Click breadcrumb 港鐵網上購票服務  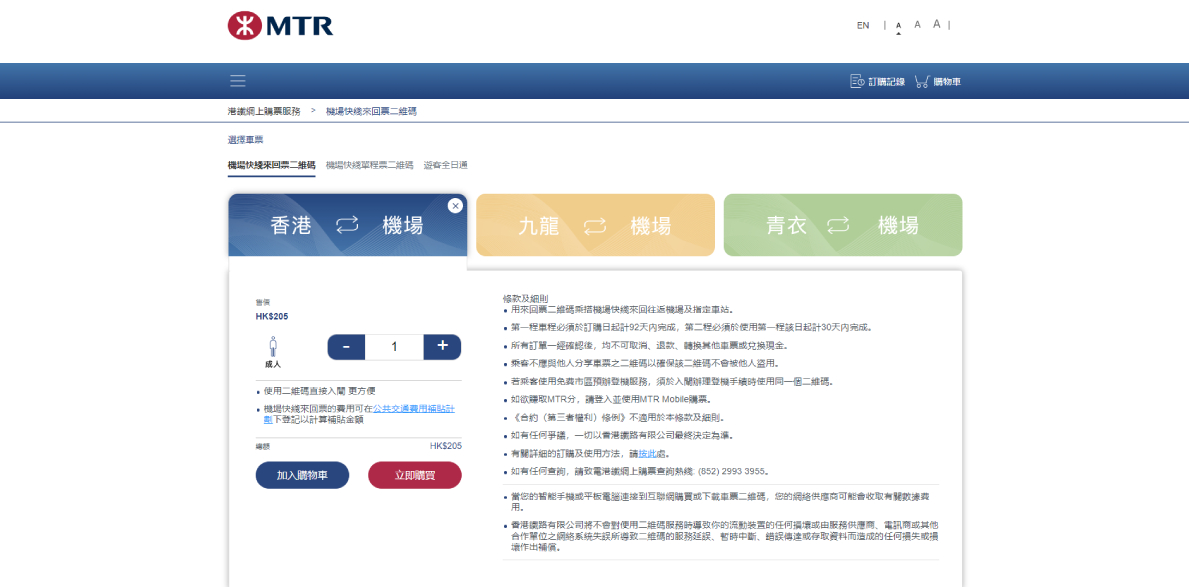264,111
